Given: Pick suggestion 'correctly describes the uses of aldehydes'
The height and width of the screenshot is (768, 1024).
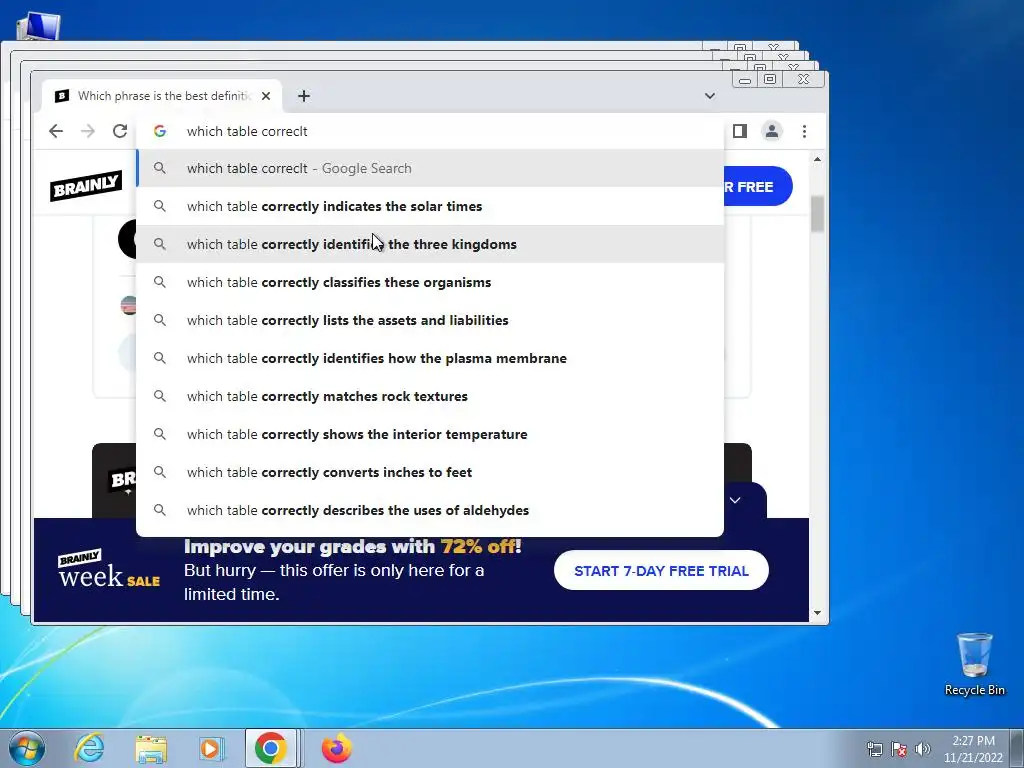Looking at the screenshot, I should pos(430,509).
